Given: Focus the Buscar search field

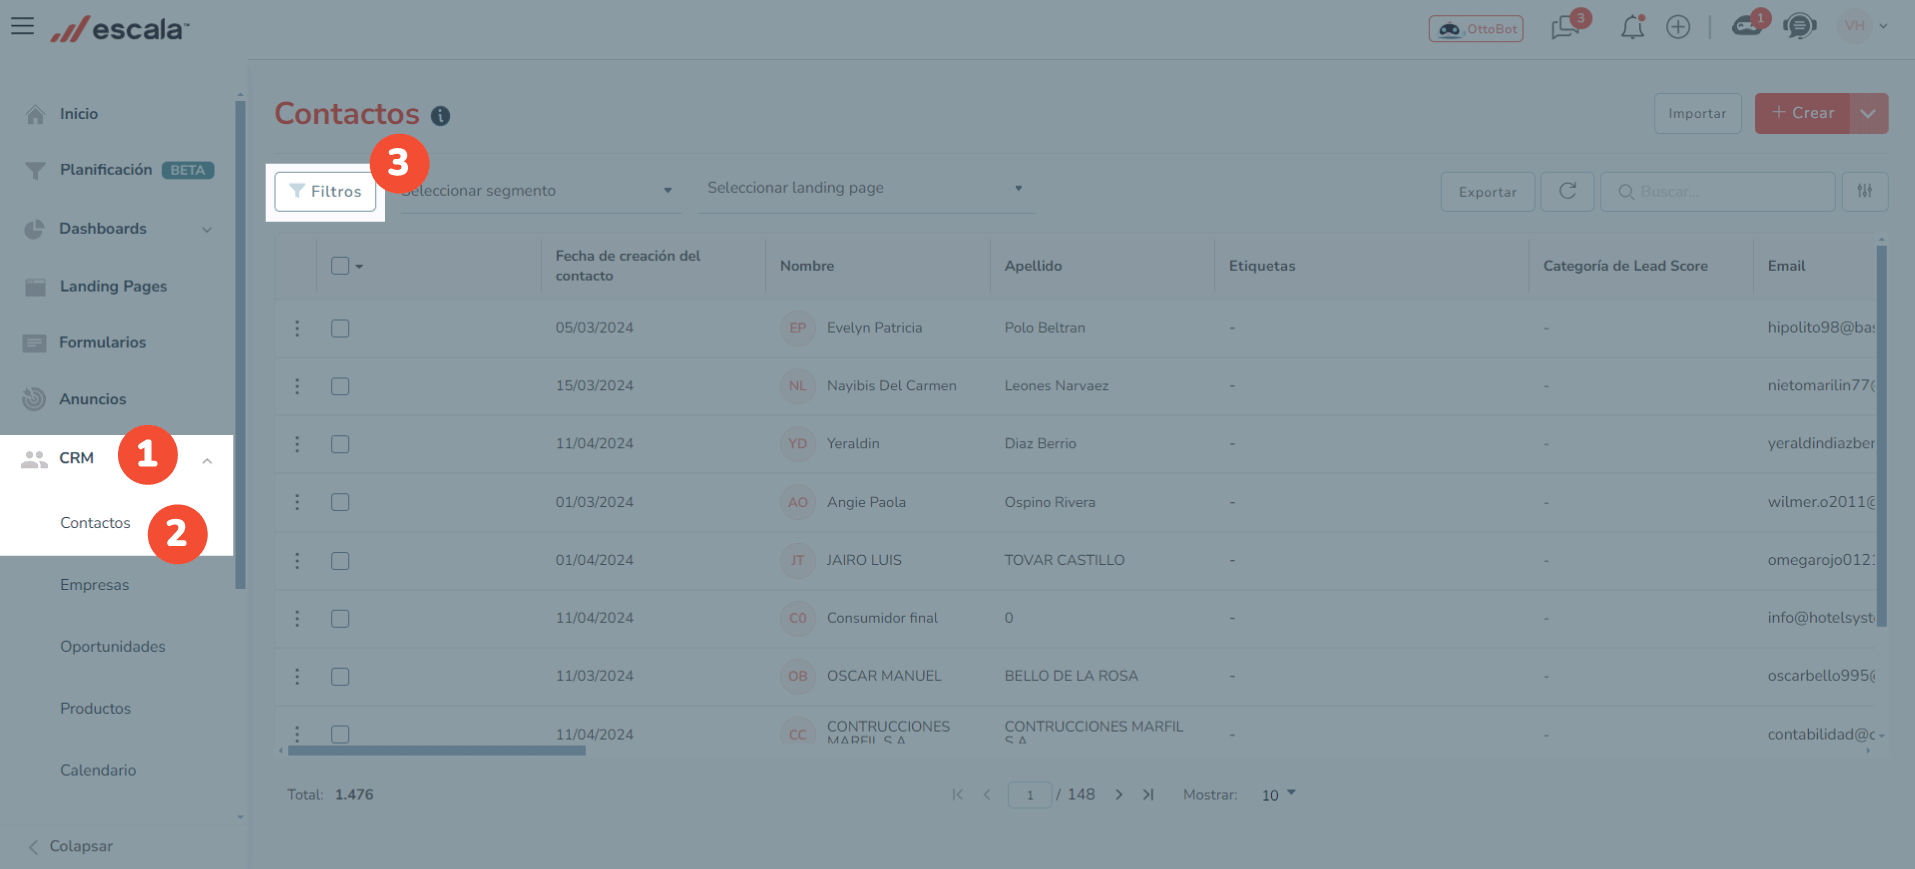Looking at the screenshot, I should click(1717, 192).
